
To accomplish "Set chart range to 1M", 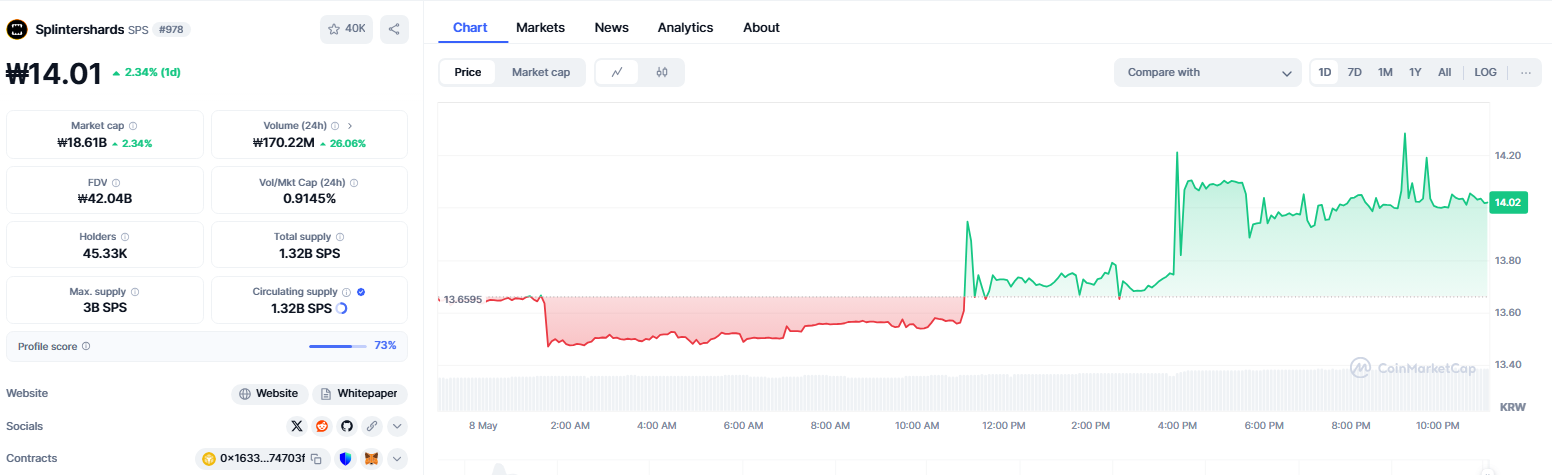I will (1385, 72).
